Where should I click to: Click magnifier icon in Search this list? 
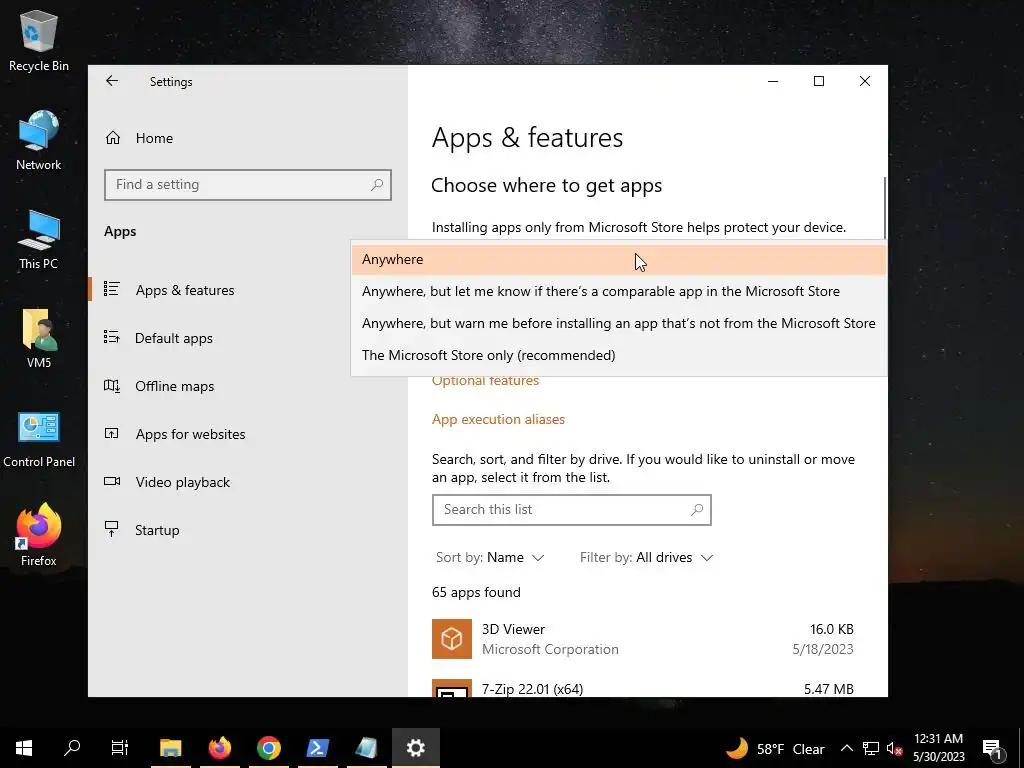pyautogui.click(x=697, y=509)
